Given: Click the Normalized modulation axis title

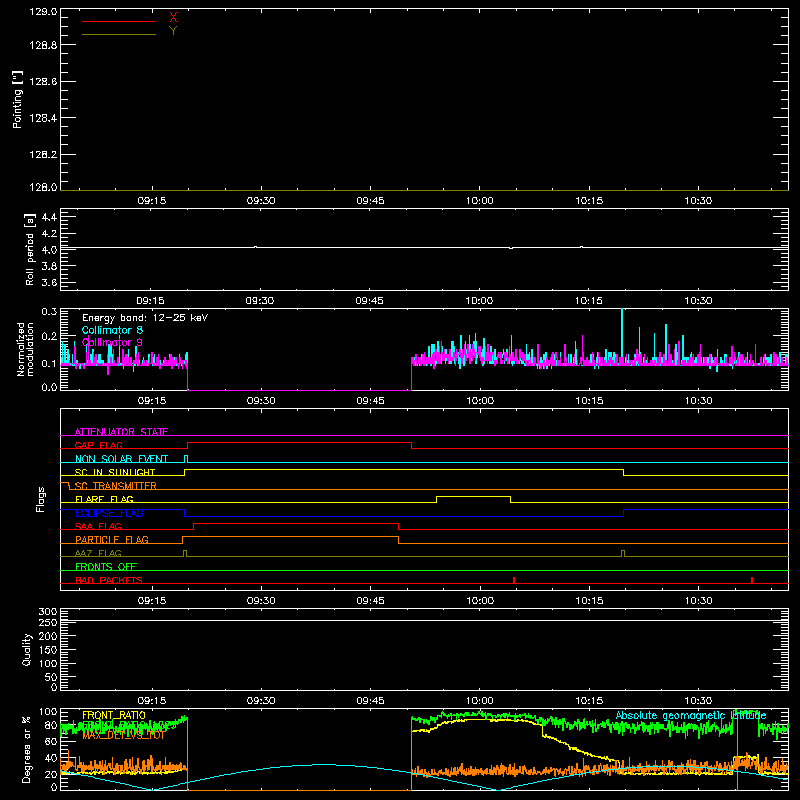Looking at the screenshot, I should 25,349.
